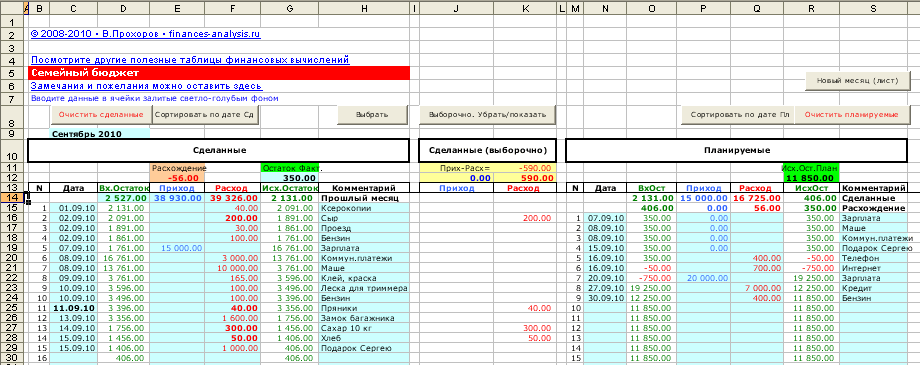Select the 16 725.00 planned expense total
This screenshot has height=365, width=920.
coord(756,198)
